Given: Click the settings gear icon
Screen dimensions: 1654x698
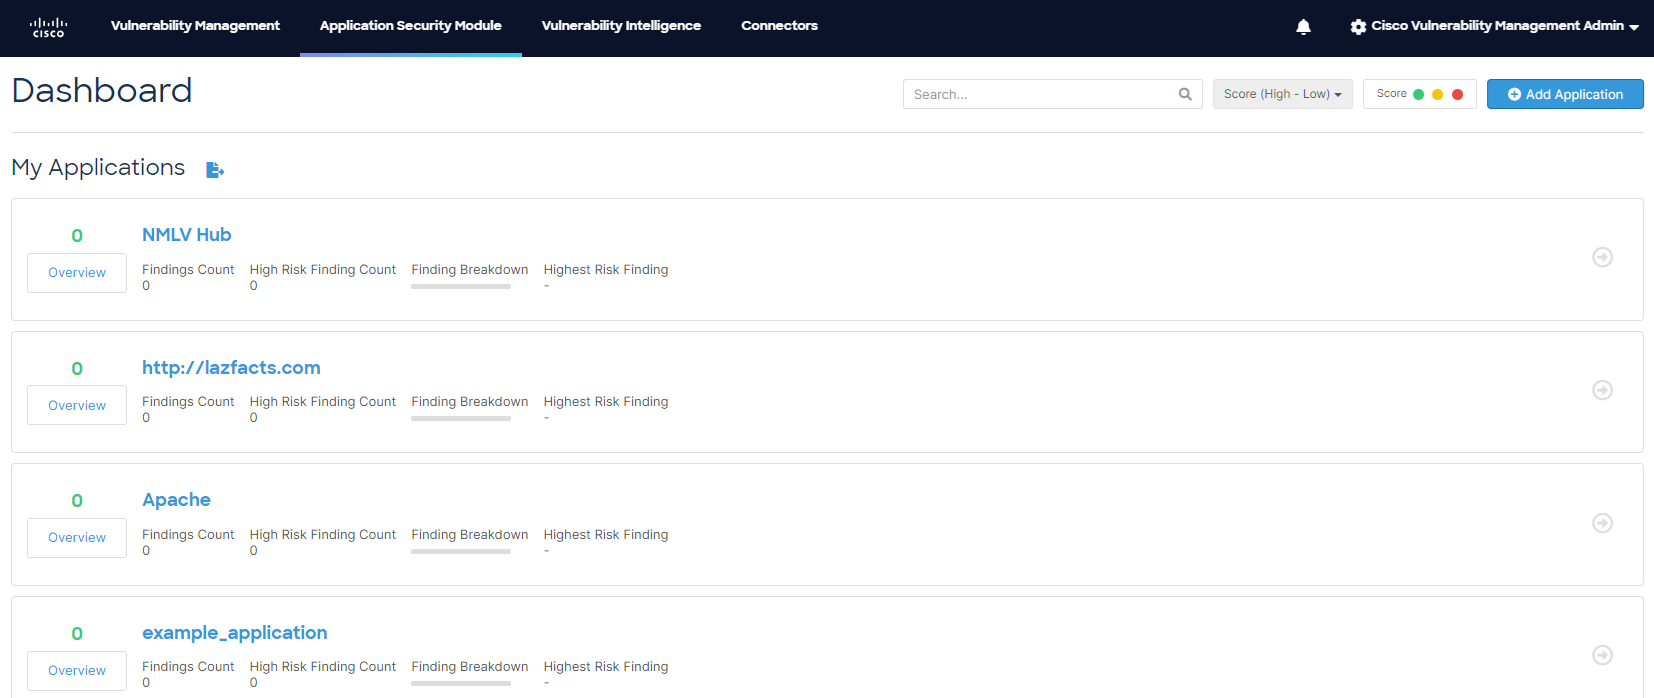Looking at the screenshot, I should pos(1358,27).
